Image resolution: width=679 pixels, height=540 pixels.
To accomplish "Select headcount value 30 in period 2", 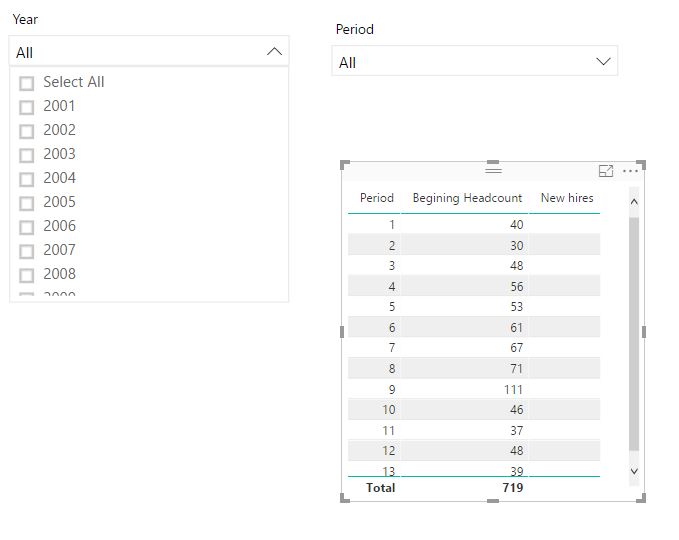I will tap(516, 246).
